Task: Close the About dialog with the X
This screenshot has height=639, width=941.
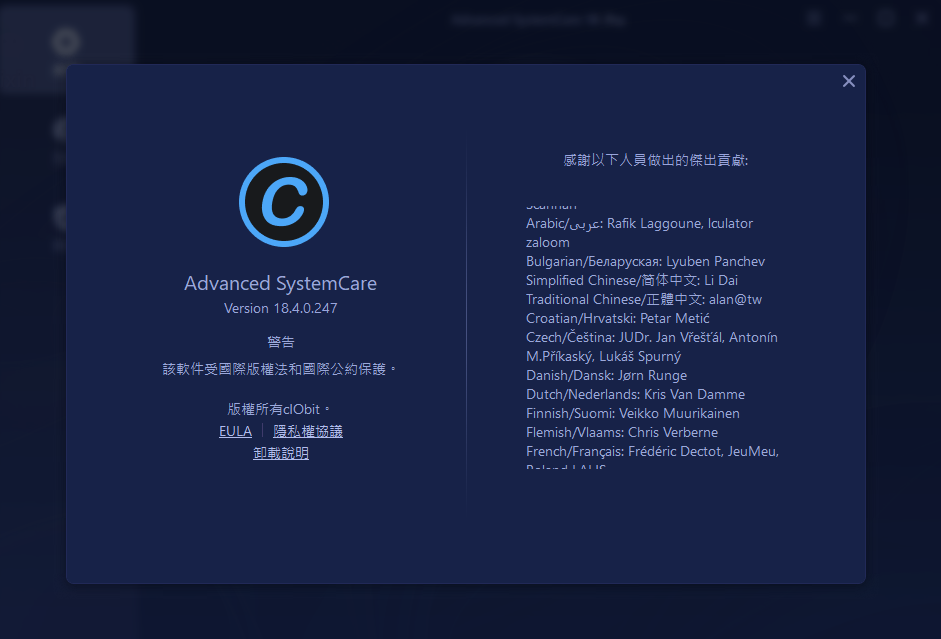Action: [x=849, y=81]
